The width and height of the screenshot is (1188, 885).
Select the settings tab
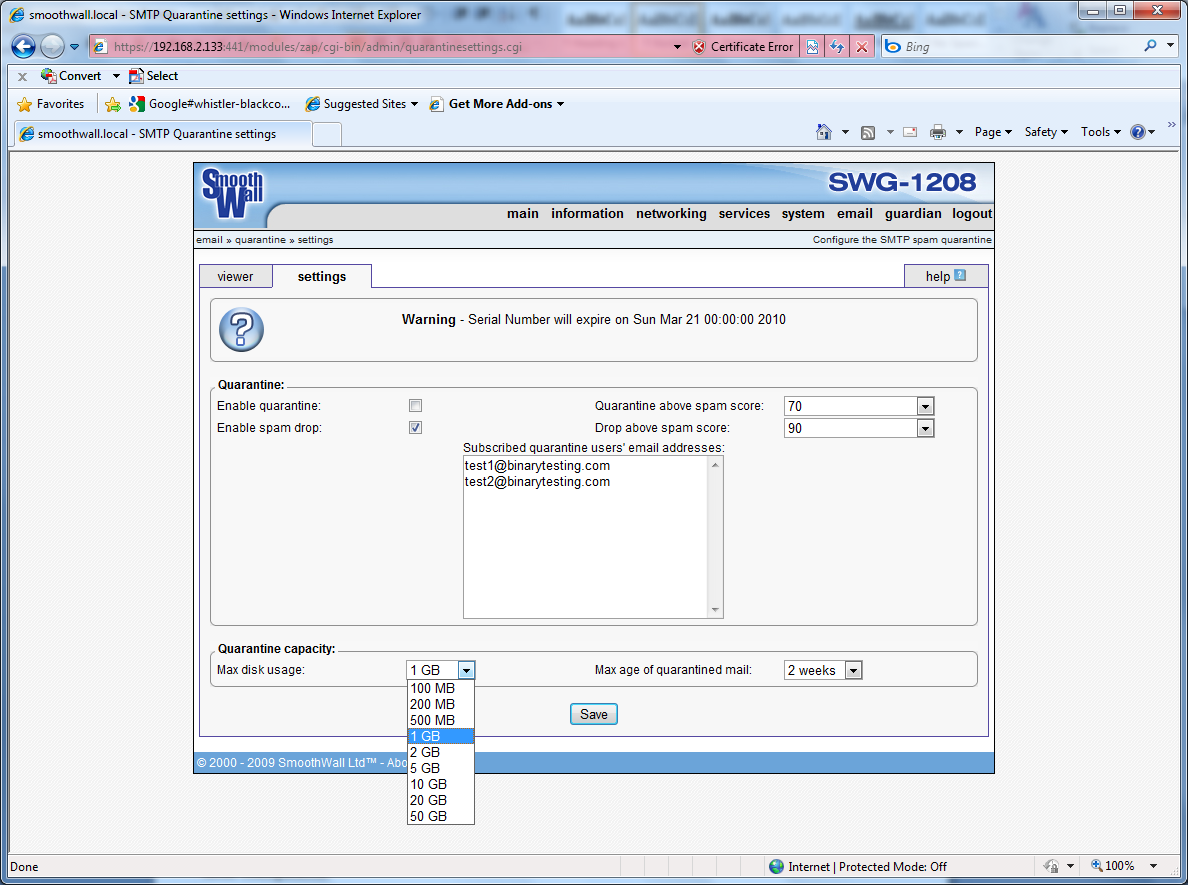pyautogui.click(x=322, y=277)
